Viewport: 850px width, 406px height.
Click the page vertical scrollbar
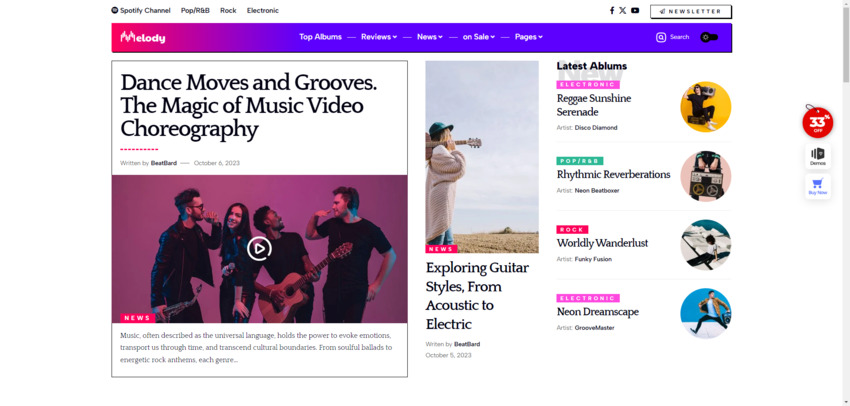coord(846,43)
